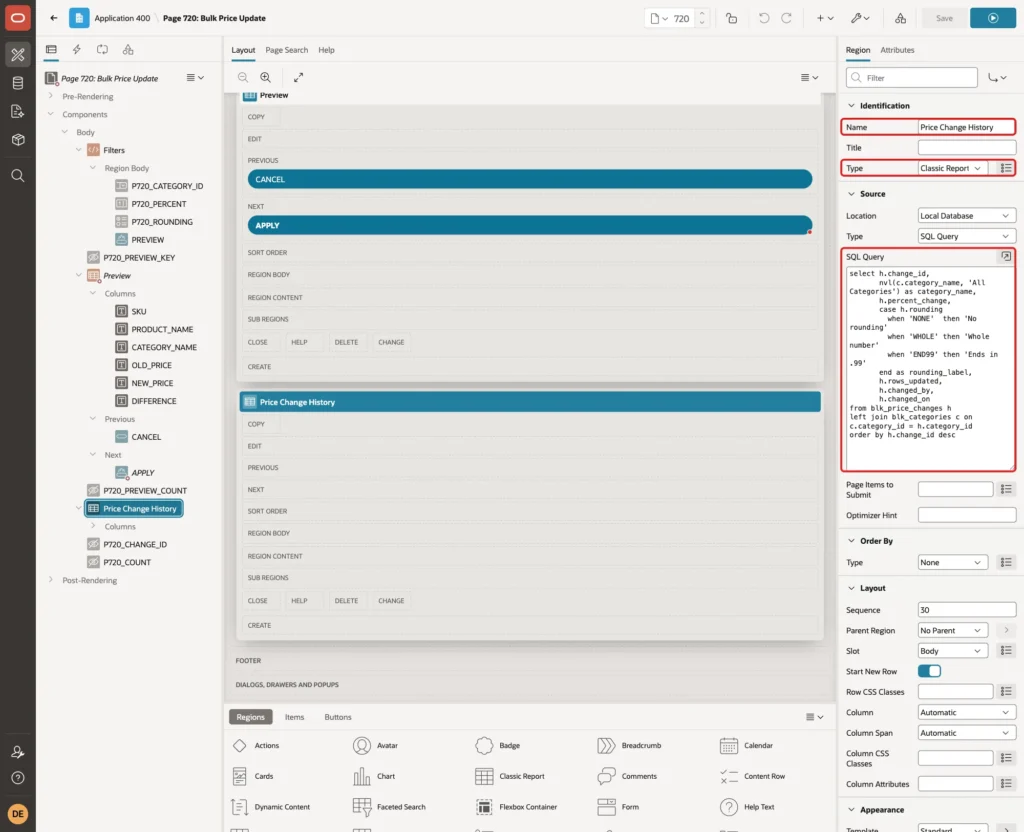Open the layout options hamburger menu
Image resolution: width=1024 pixels, height=832 pixels.
pos(809,77)
